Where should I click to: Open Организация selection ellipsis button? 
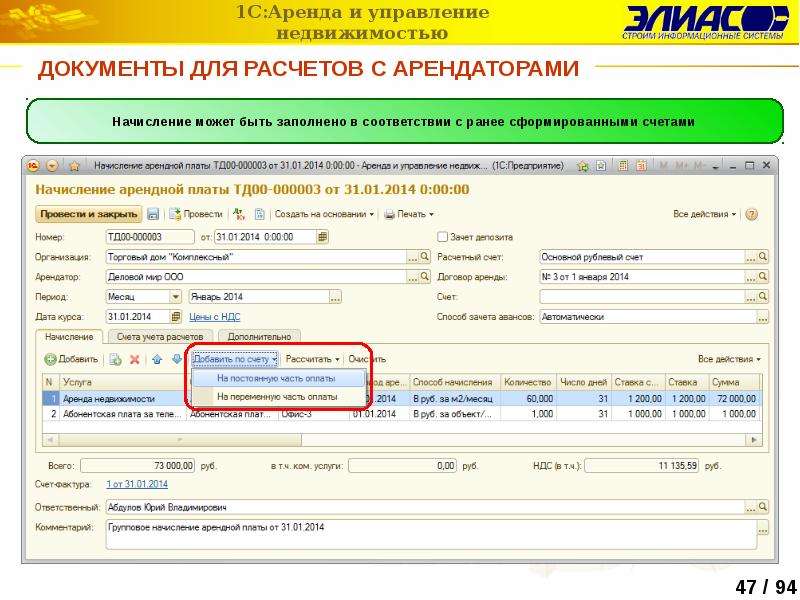pos(412,257)
